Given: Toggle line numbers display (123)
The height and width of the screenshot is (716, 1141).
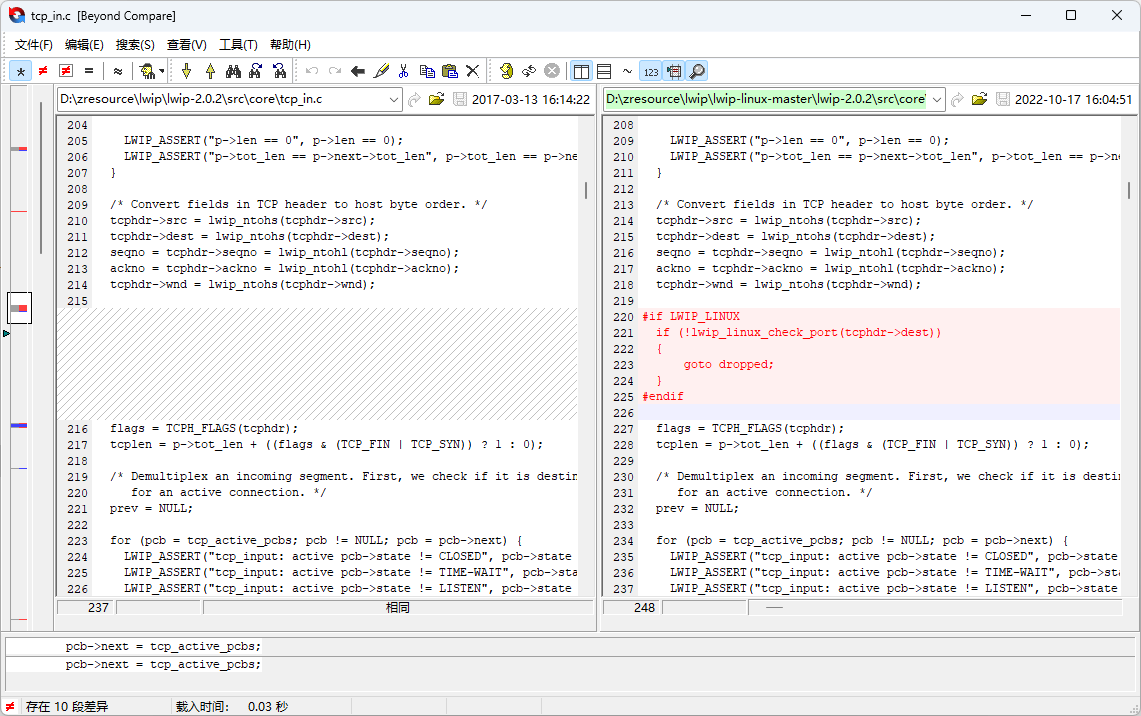Looking at the screenshot, I should coord(650,71).
